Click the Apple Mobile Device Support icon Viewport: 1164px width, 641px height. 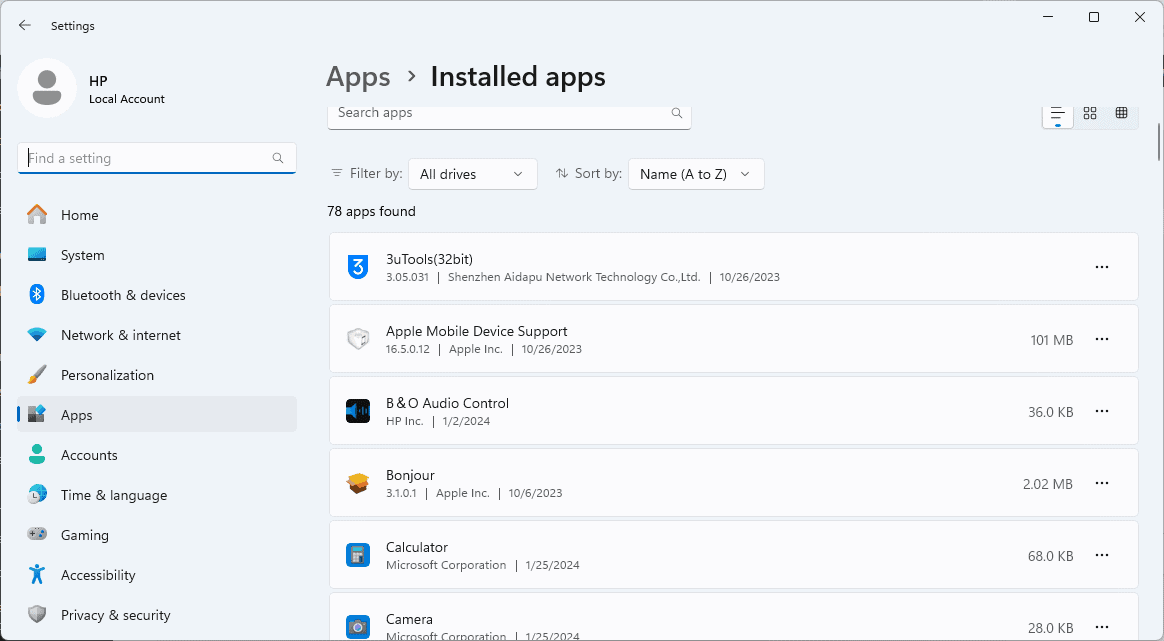(x=358, y=339)
